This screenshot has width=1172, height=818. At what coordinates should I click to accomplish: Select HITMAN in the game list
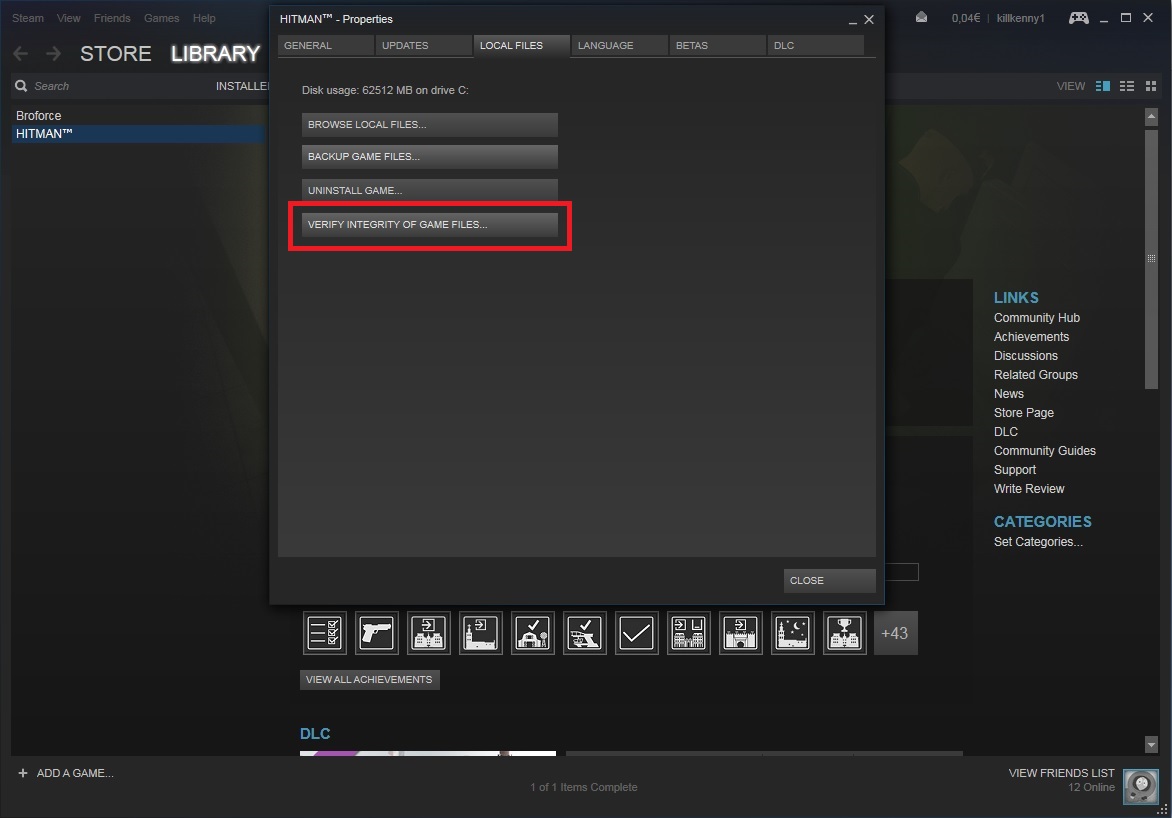(139, 134)
